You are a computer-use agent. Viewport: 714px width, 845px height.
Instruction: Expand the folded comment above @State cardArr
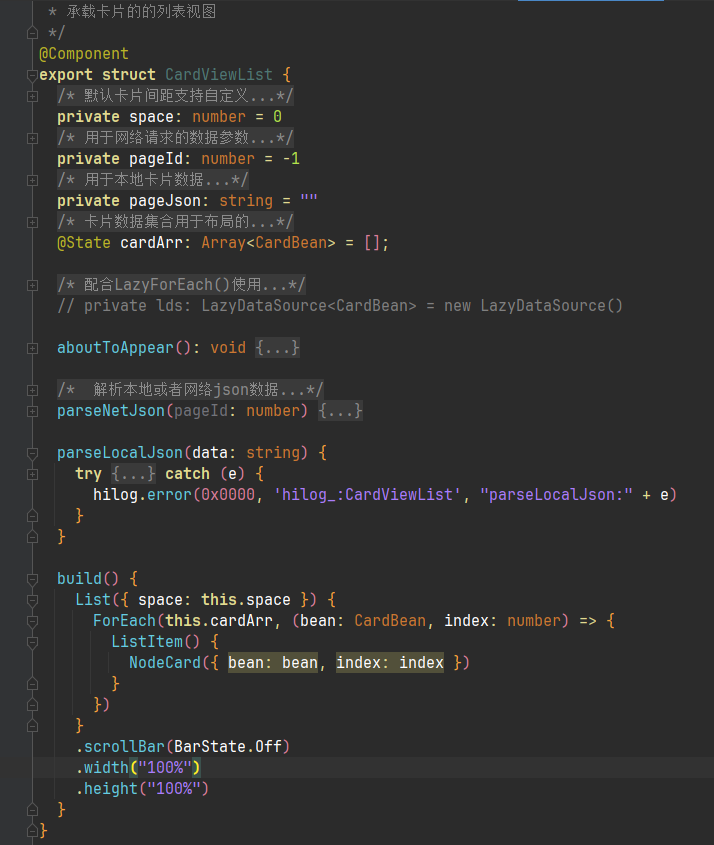click(x=32, y=222)
